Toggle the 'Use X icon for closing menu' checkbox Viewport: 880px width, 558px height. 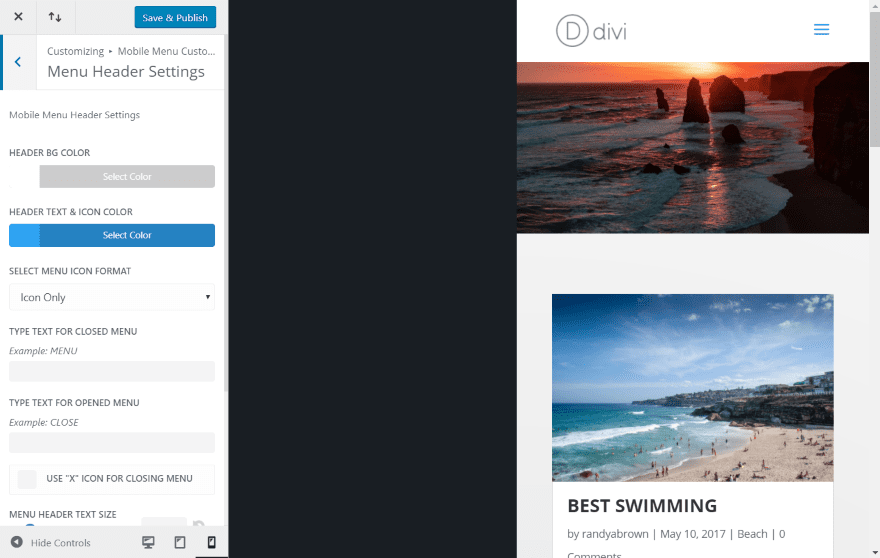(x=27, y=479)
